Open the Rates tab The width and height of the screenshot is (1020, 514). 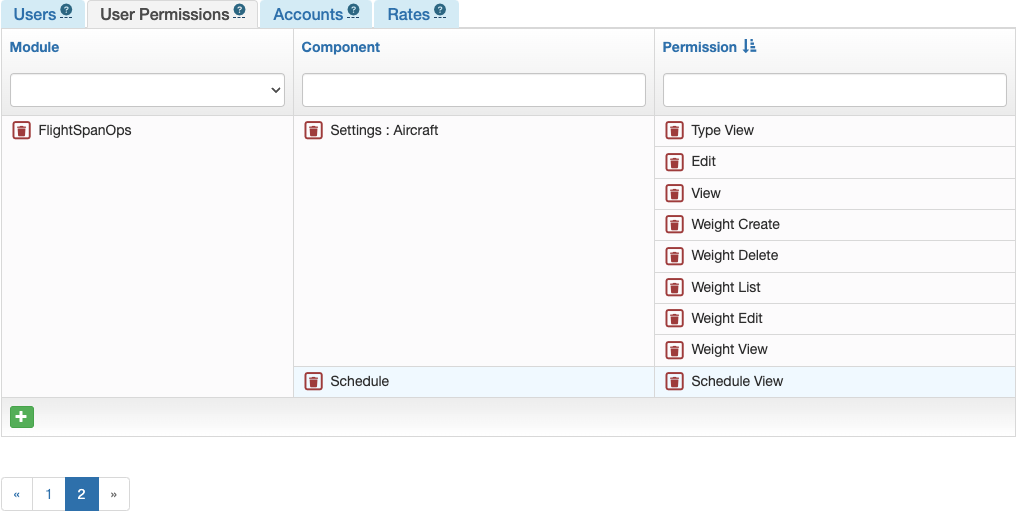409,14
